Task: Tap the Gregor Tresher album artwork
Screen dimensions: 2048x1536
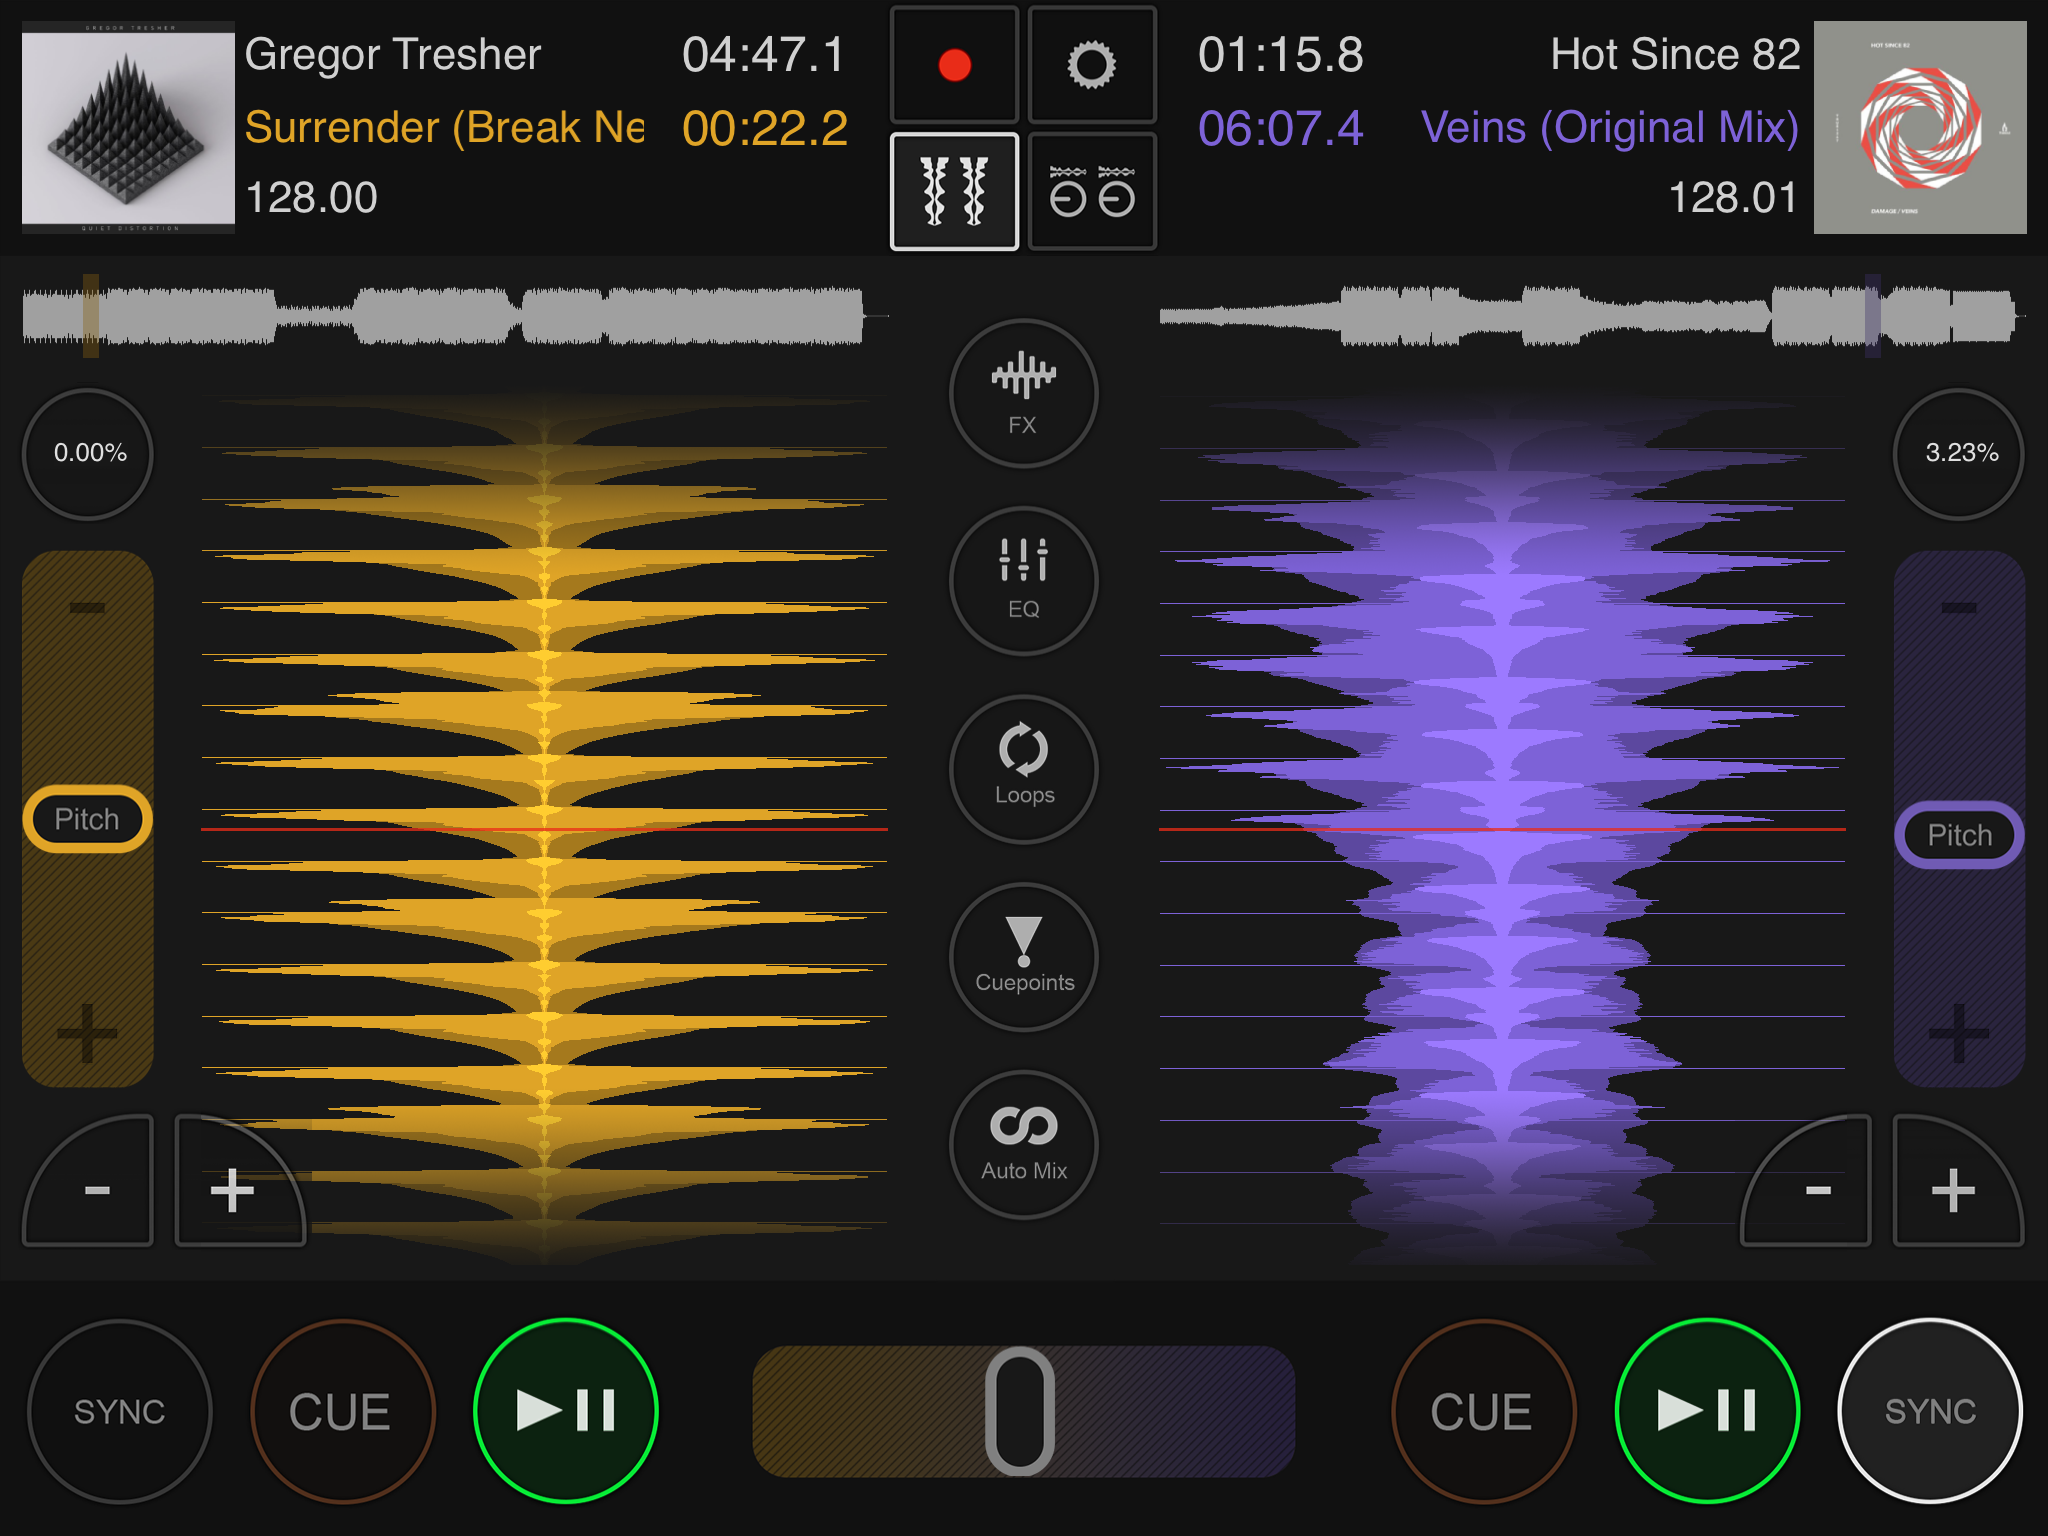Action: click(x=128, y=127)
